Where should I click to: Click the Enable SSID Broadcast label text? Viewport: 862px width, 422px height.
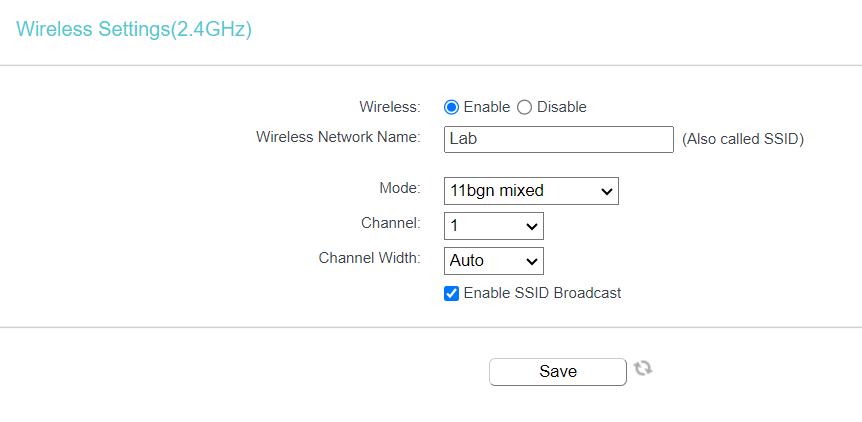(x=542, y=293)
